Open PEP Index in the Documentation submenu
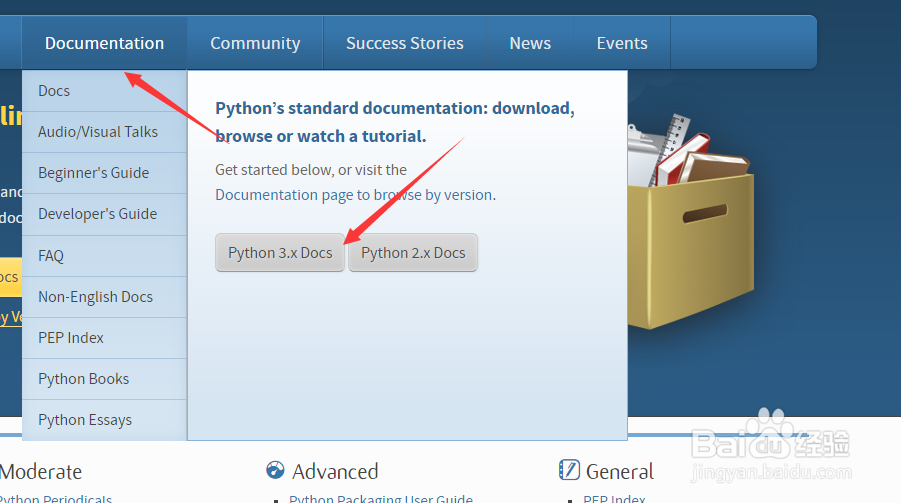 [x=71, y=338]
